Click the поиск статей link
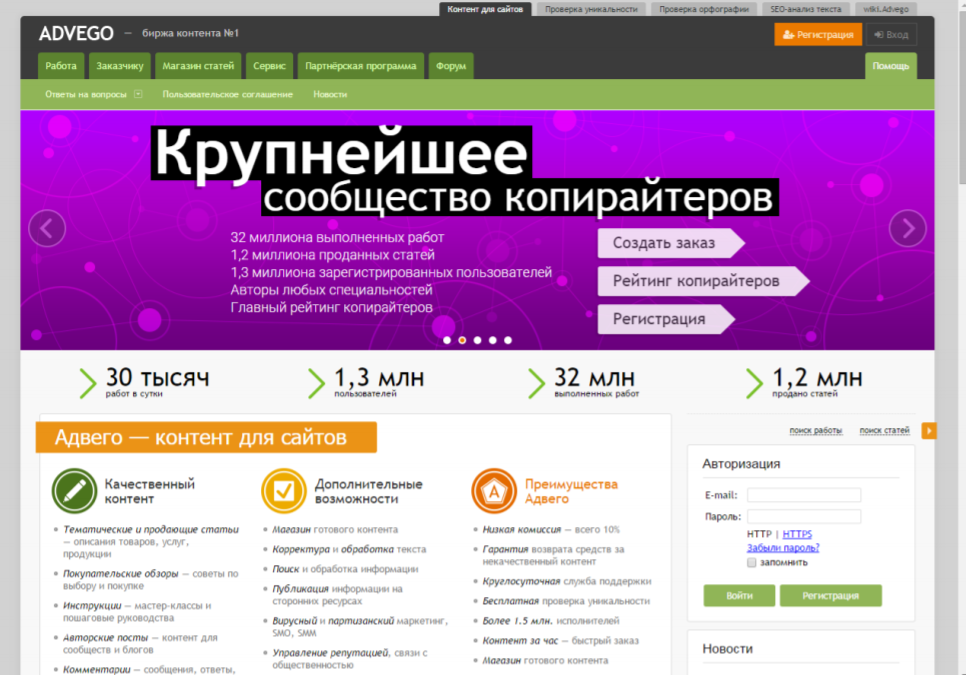The width and height of the screenshot is (966, 675). (884, 430)
